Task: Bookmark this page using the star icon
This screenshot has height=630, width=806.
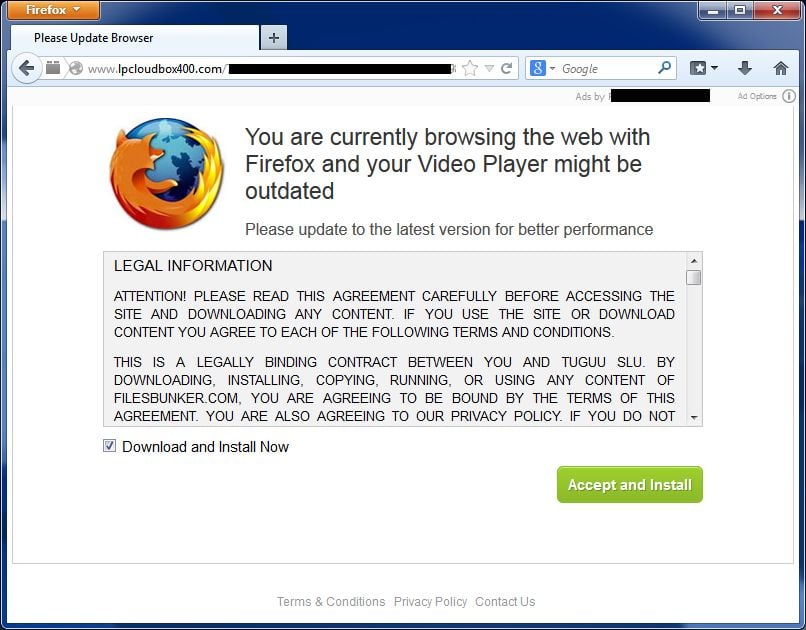Action: point(469,67)
